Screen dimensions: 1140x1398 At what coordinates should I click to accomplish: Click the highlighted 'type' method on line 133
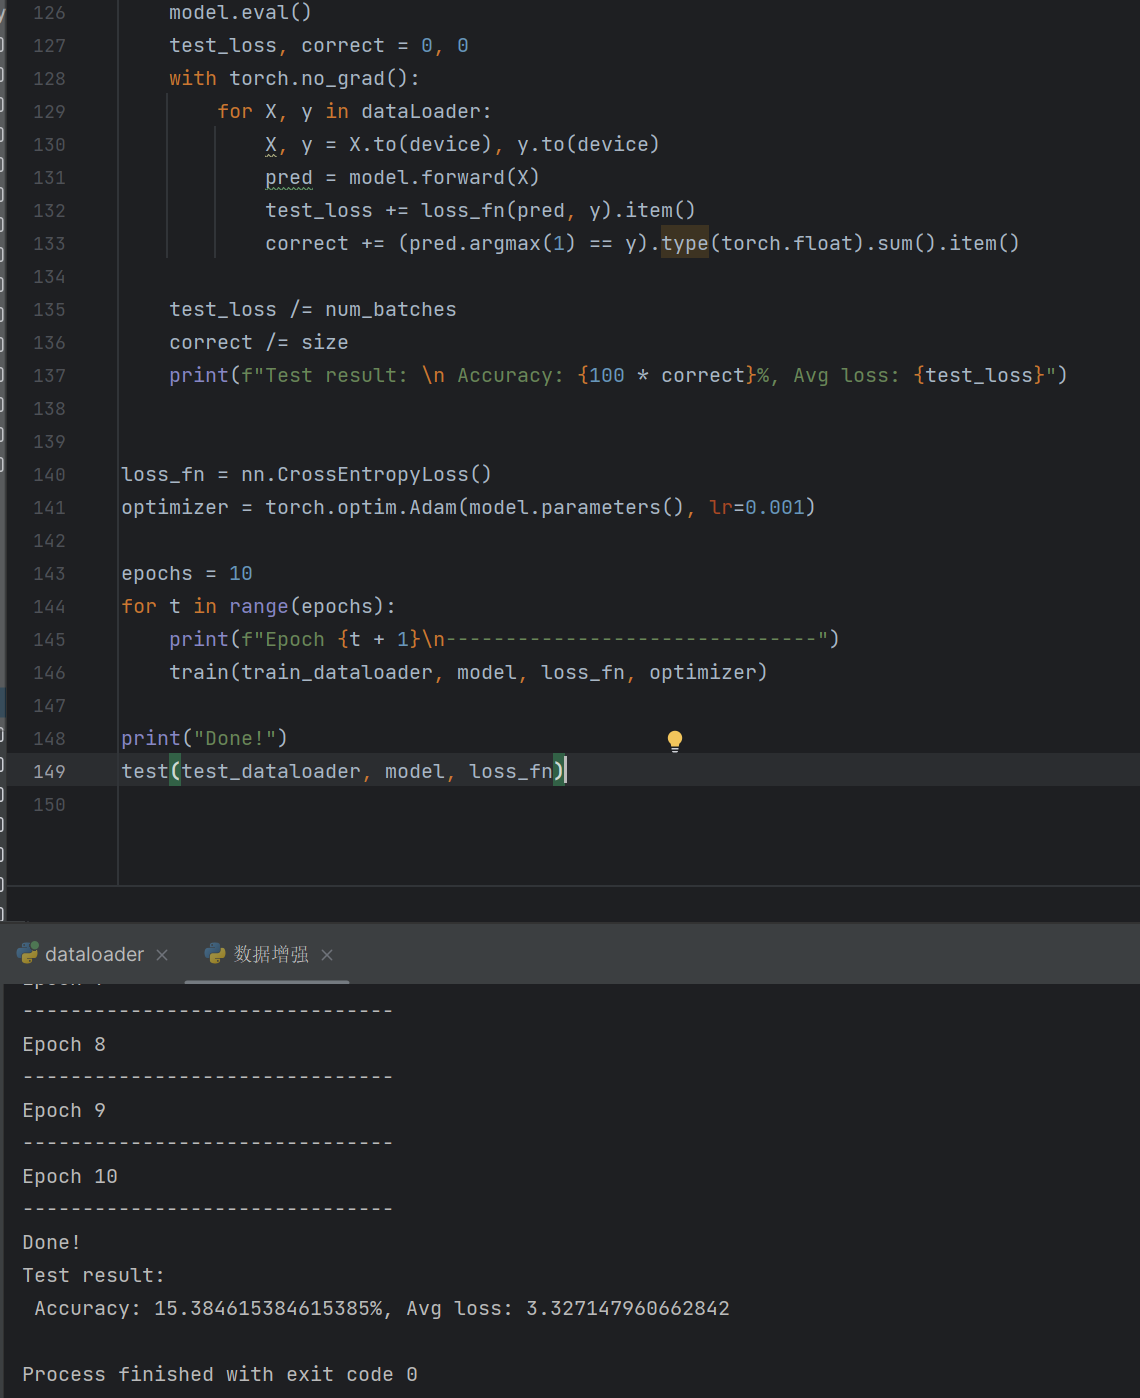pyautogui.click(x=685, y=243)
